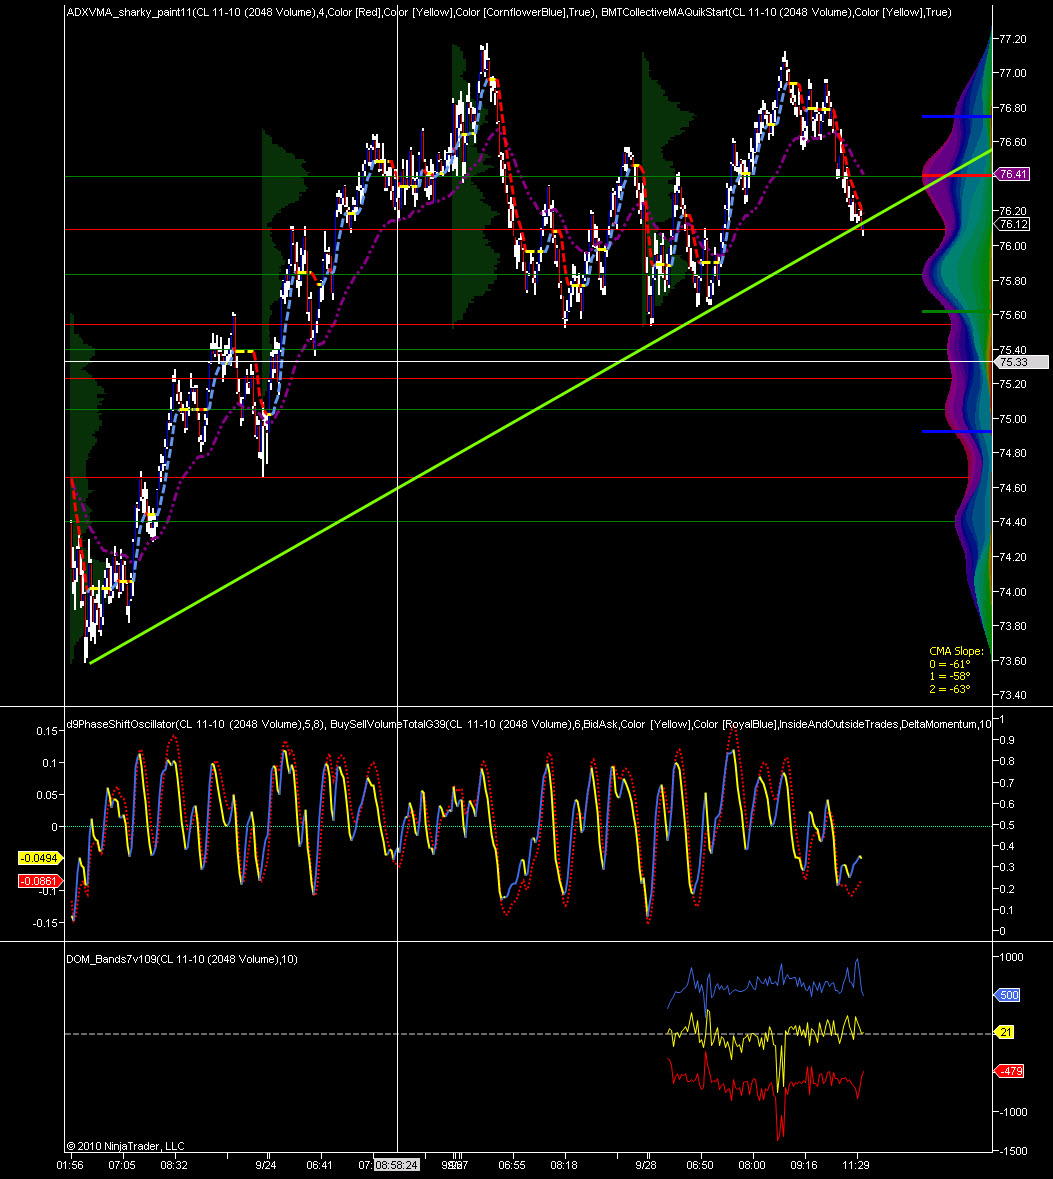Click the CMA Slope heading text

[x=956, y=651]
